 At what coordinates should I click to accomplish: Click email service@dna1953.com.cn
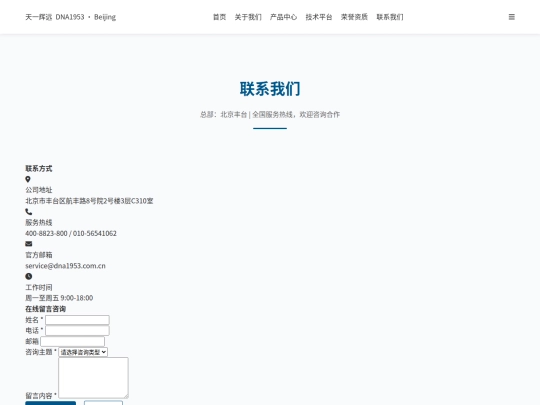(x=65, y=266)
